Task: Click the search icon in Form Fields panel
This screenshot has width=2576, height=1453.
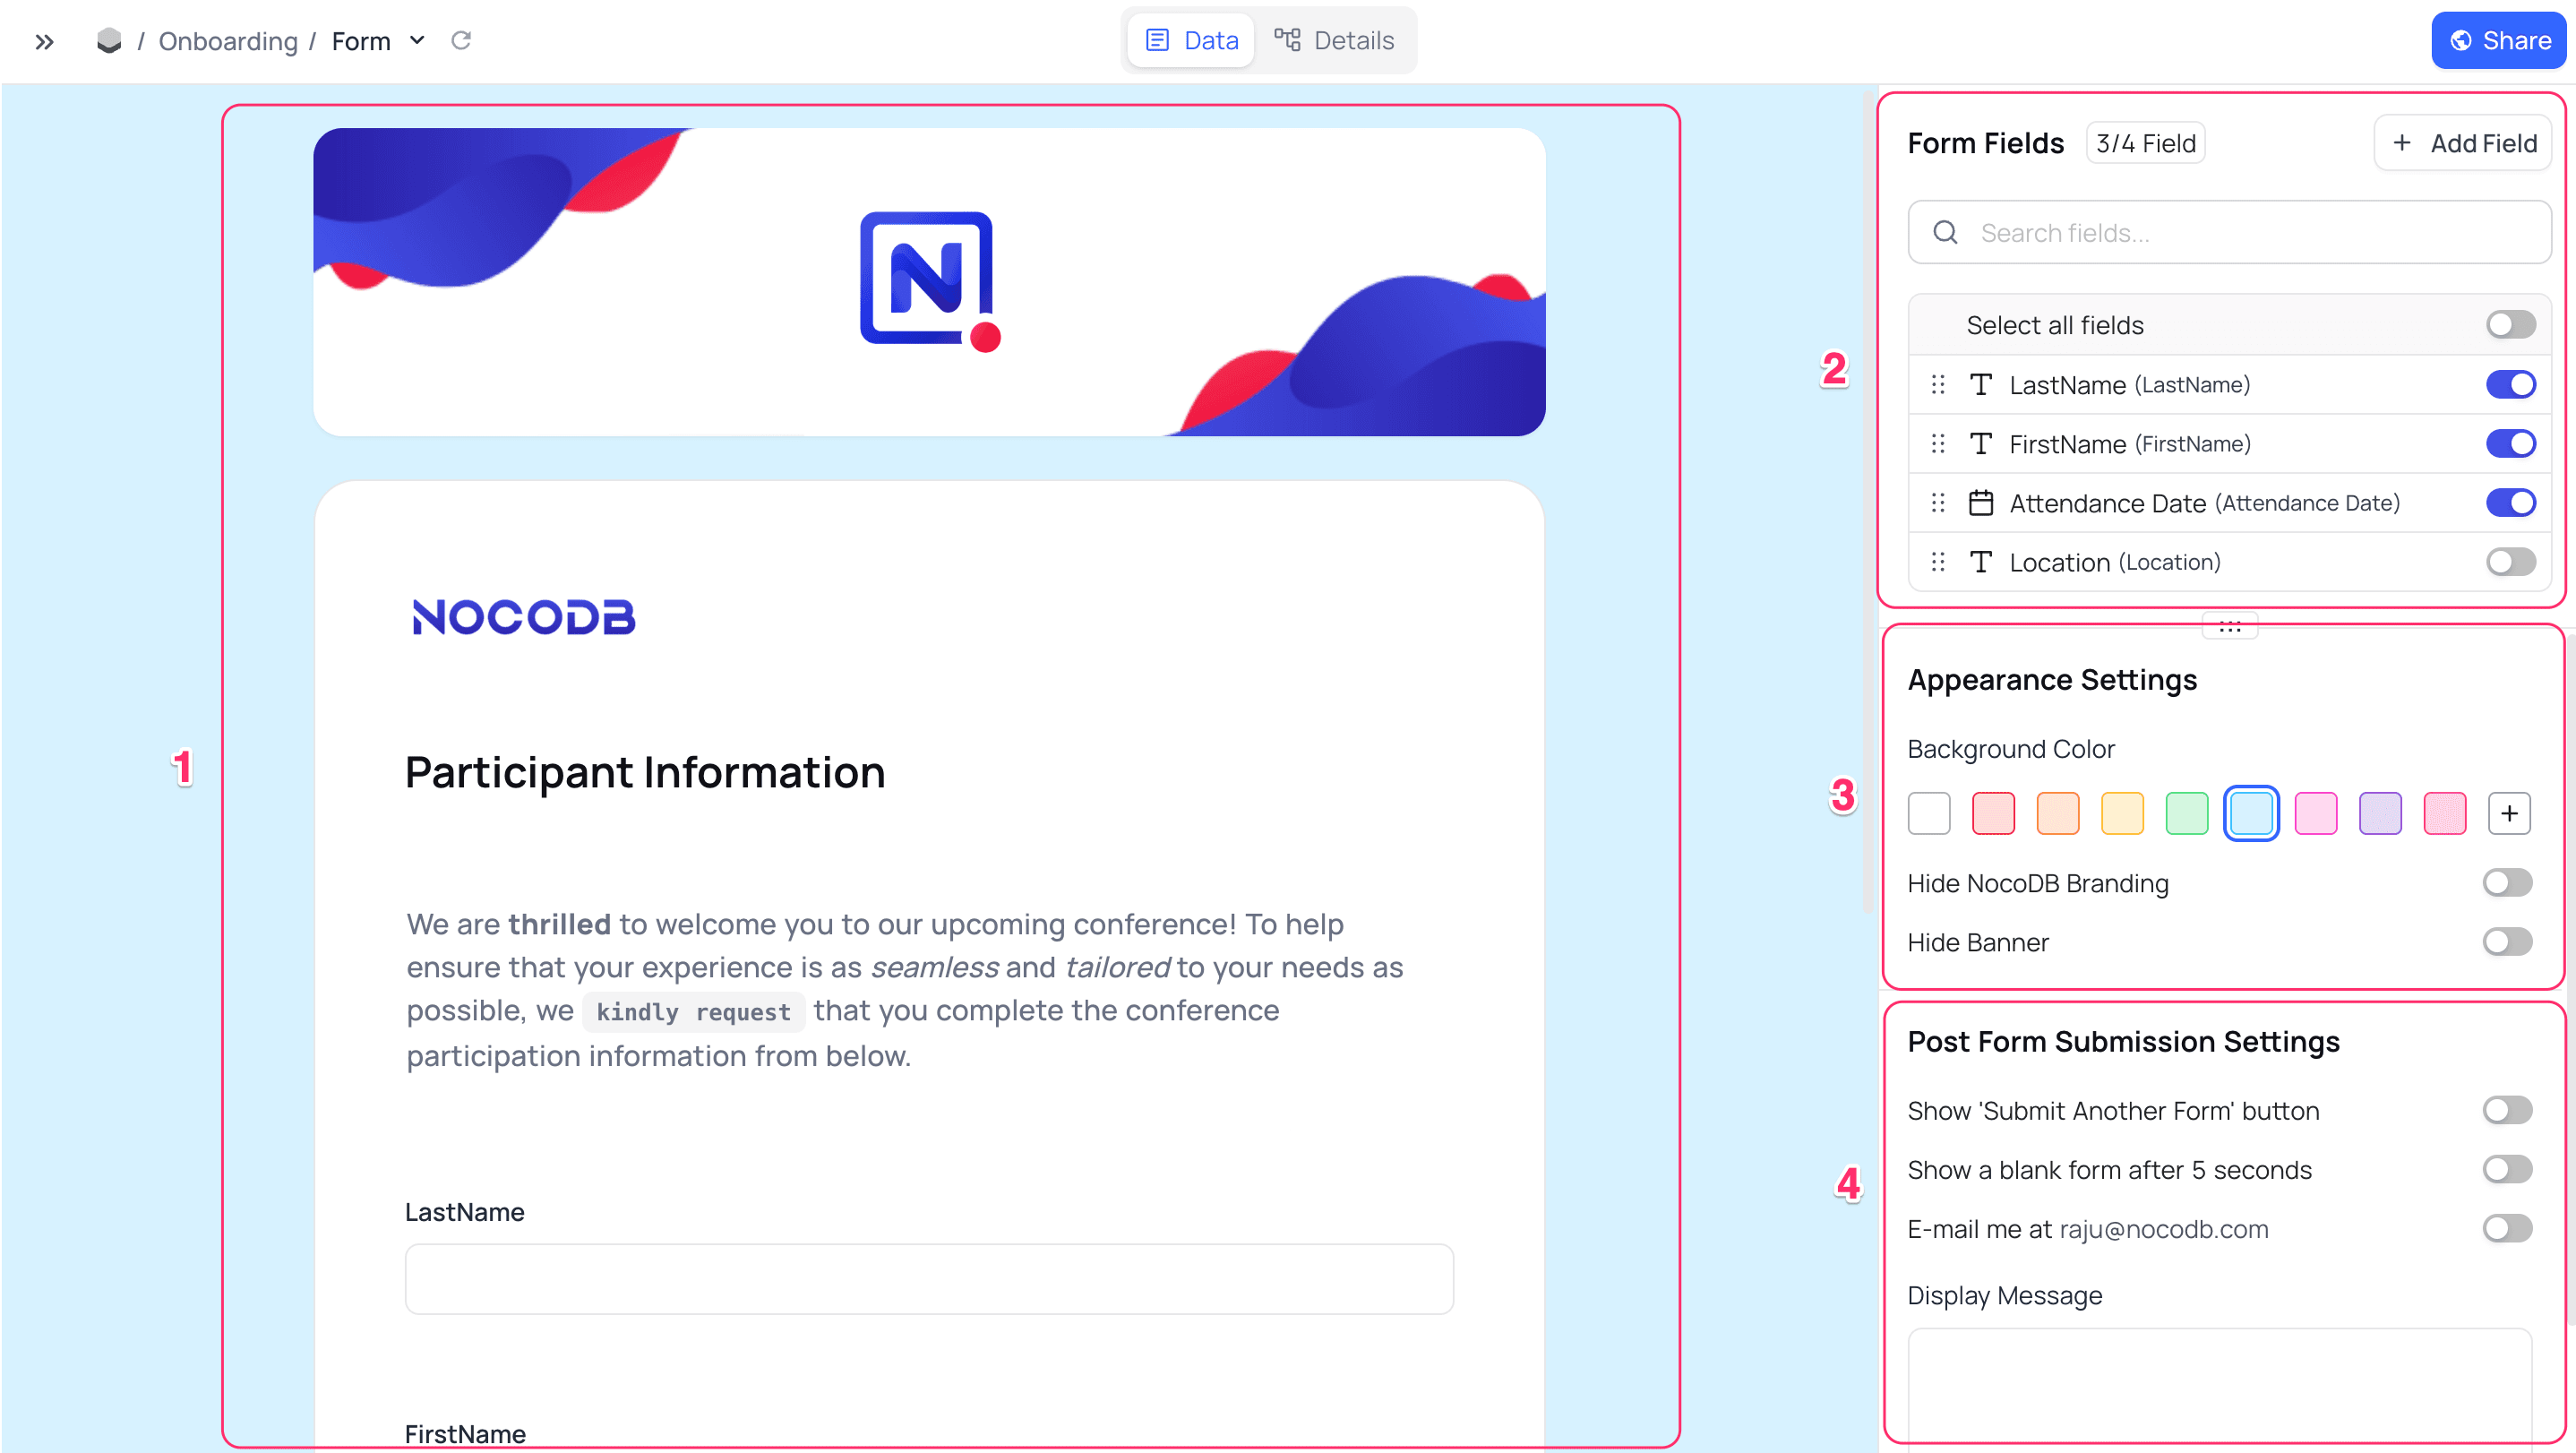Action: coord(1944,232)
